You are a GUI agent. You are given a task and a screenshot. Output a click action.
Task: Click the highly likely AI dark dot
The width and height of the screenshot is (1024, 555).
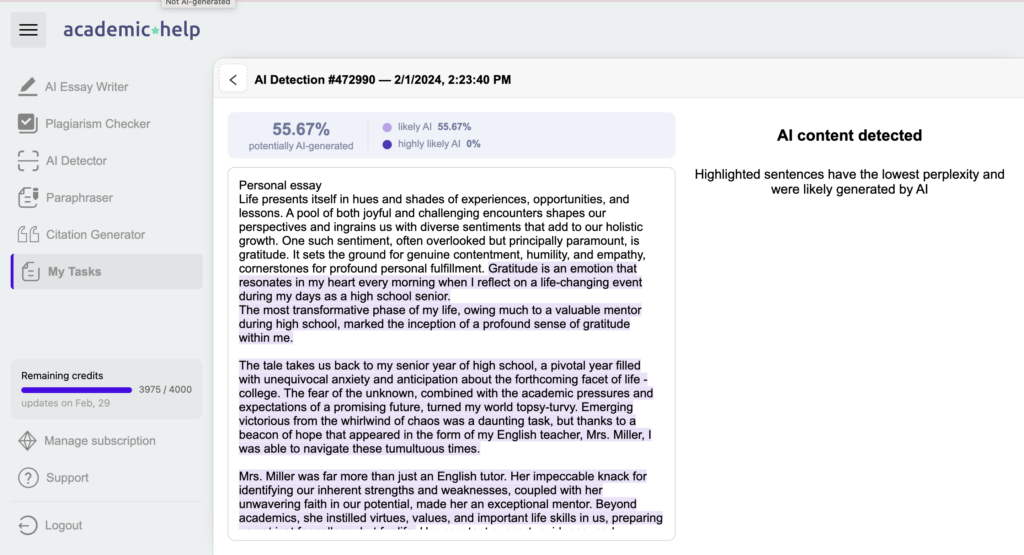pyautogui.click(x=387, y=144)
